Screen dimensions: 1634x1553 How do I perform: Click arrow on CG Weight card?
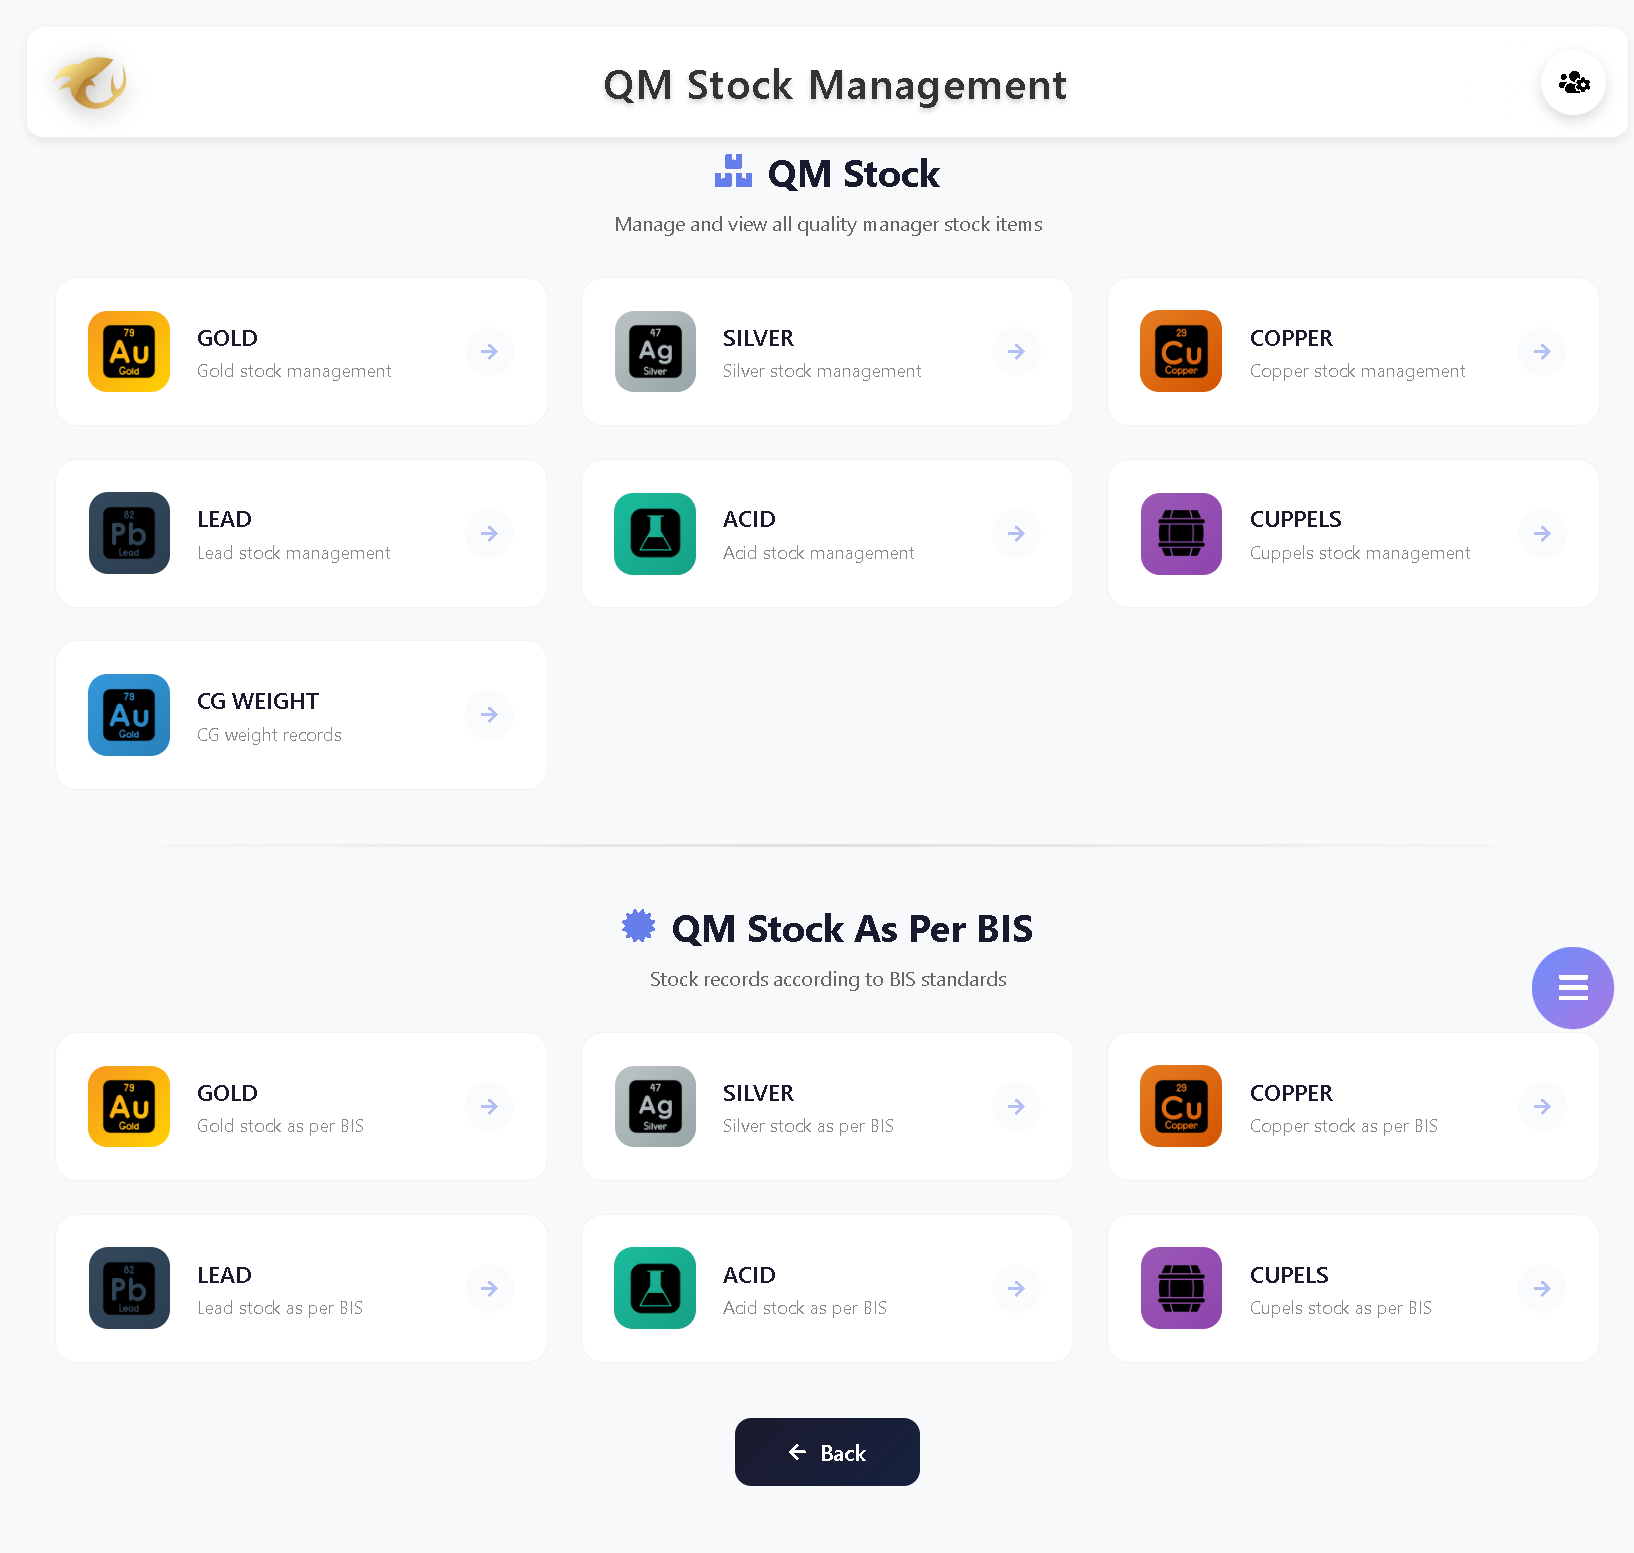coord(489,715)
